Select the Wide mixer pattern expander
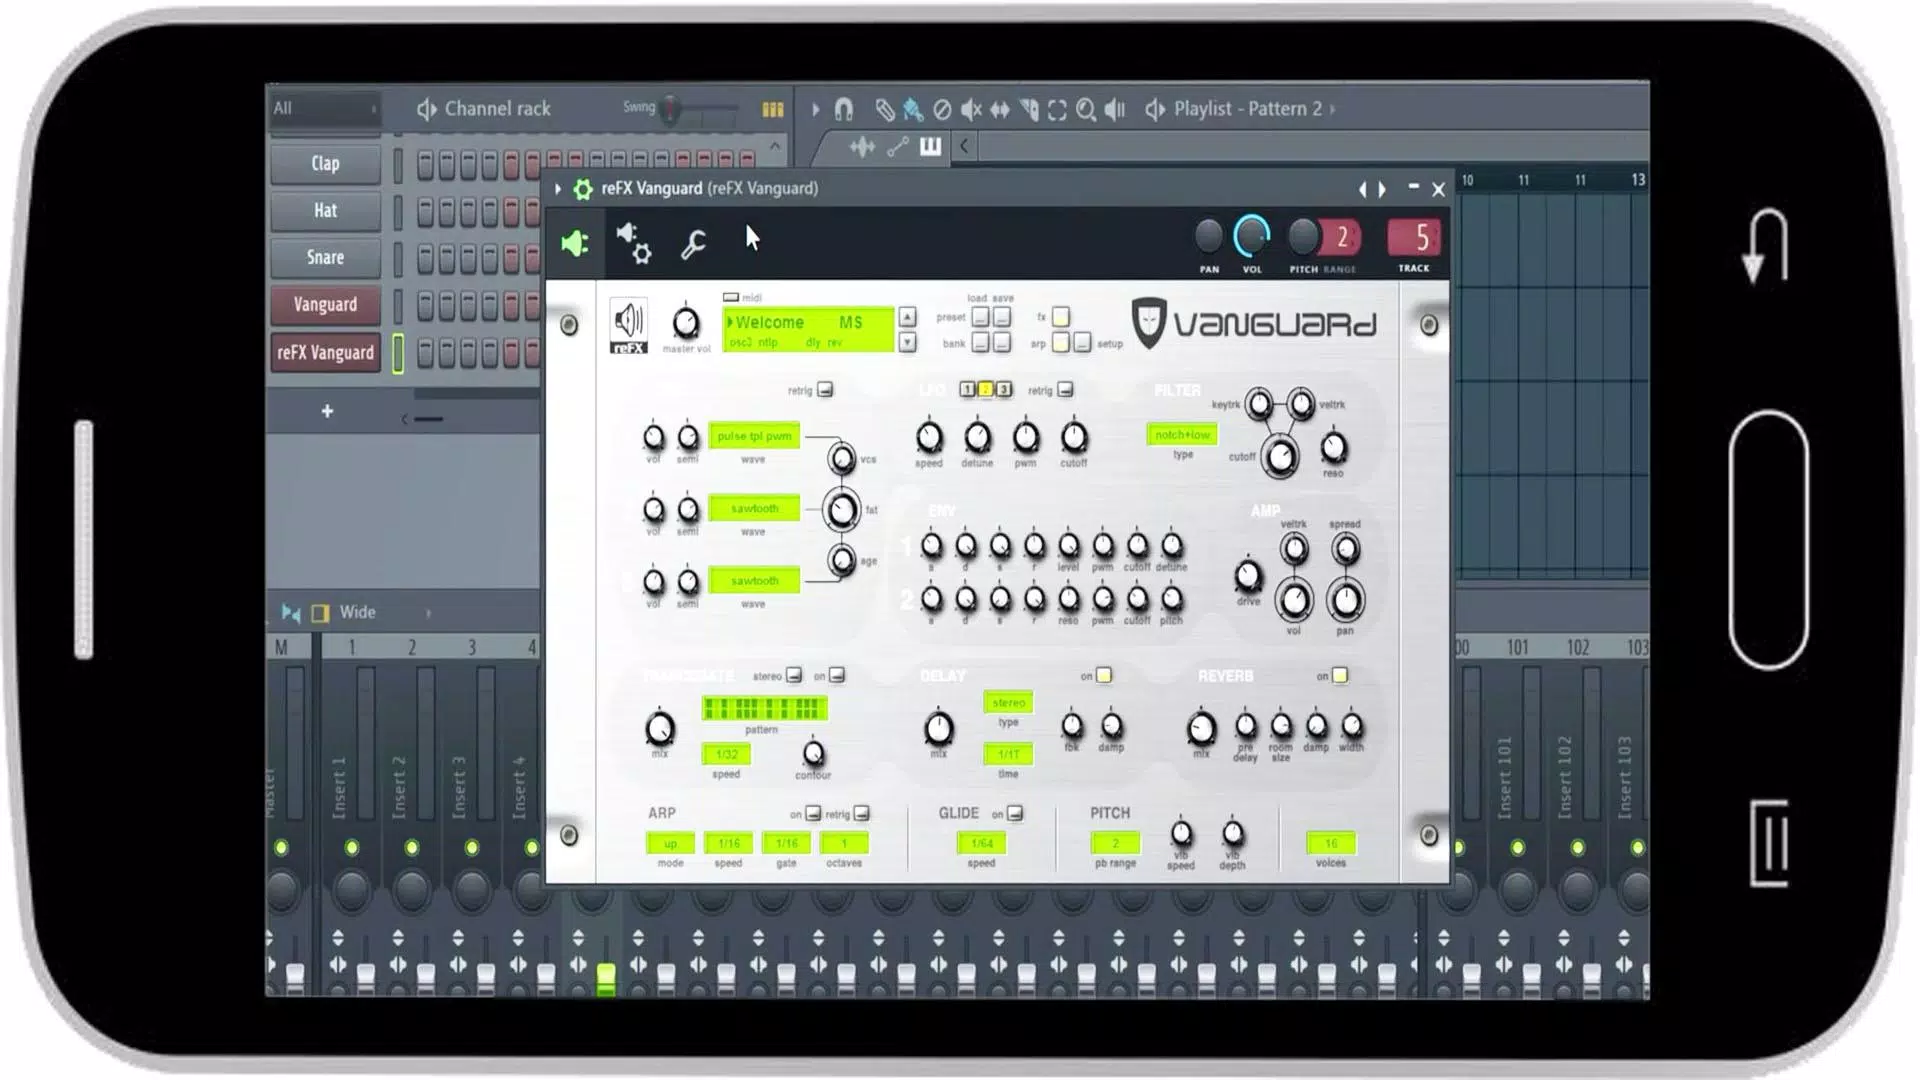The height and width of the screenshot is (1080, 1920). click(x=427, y=612)
